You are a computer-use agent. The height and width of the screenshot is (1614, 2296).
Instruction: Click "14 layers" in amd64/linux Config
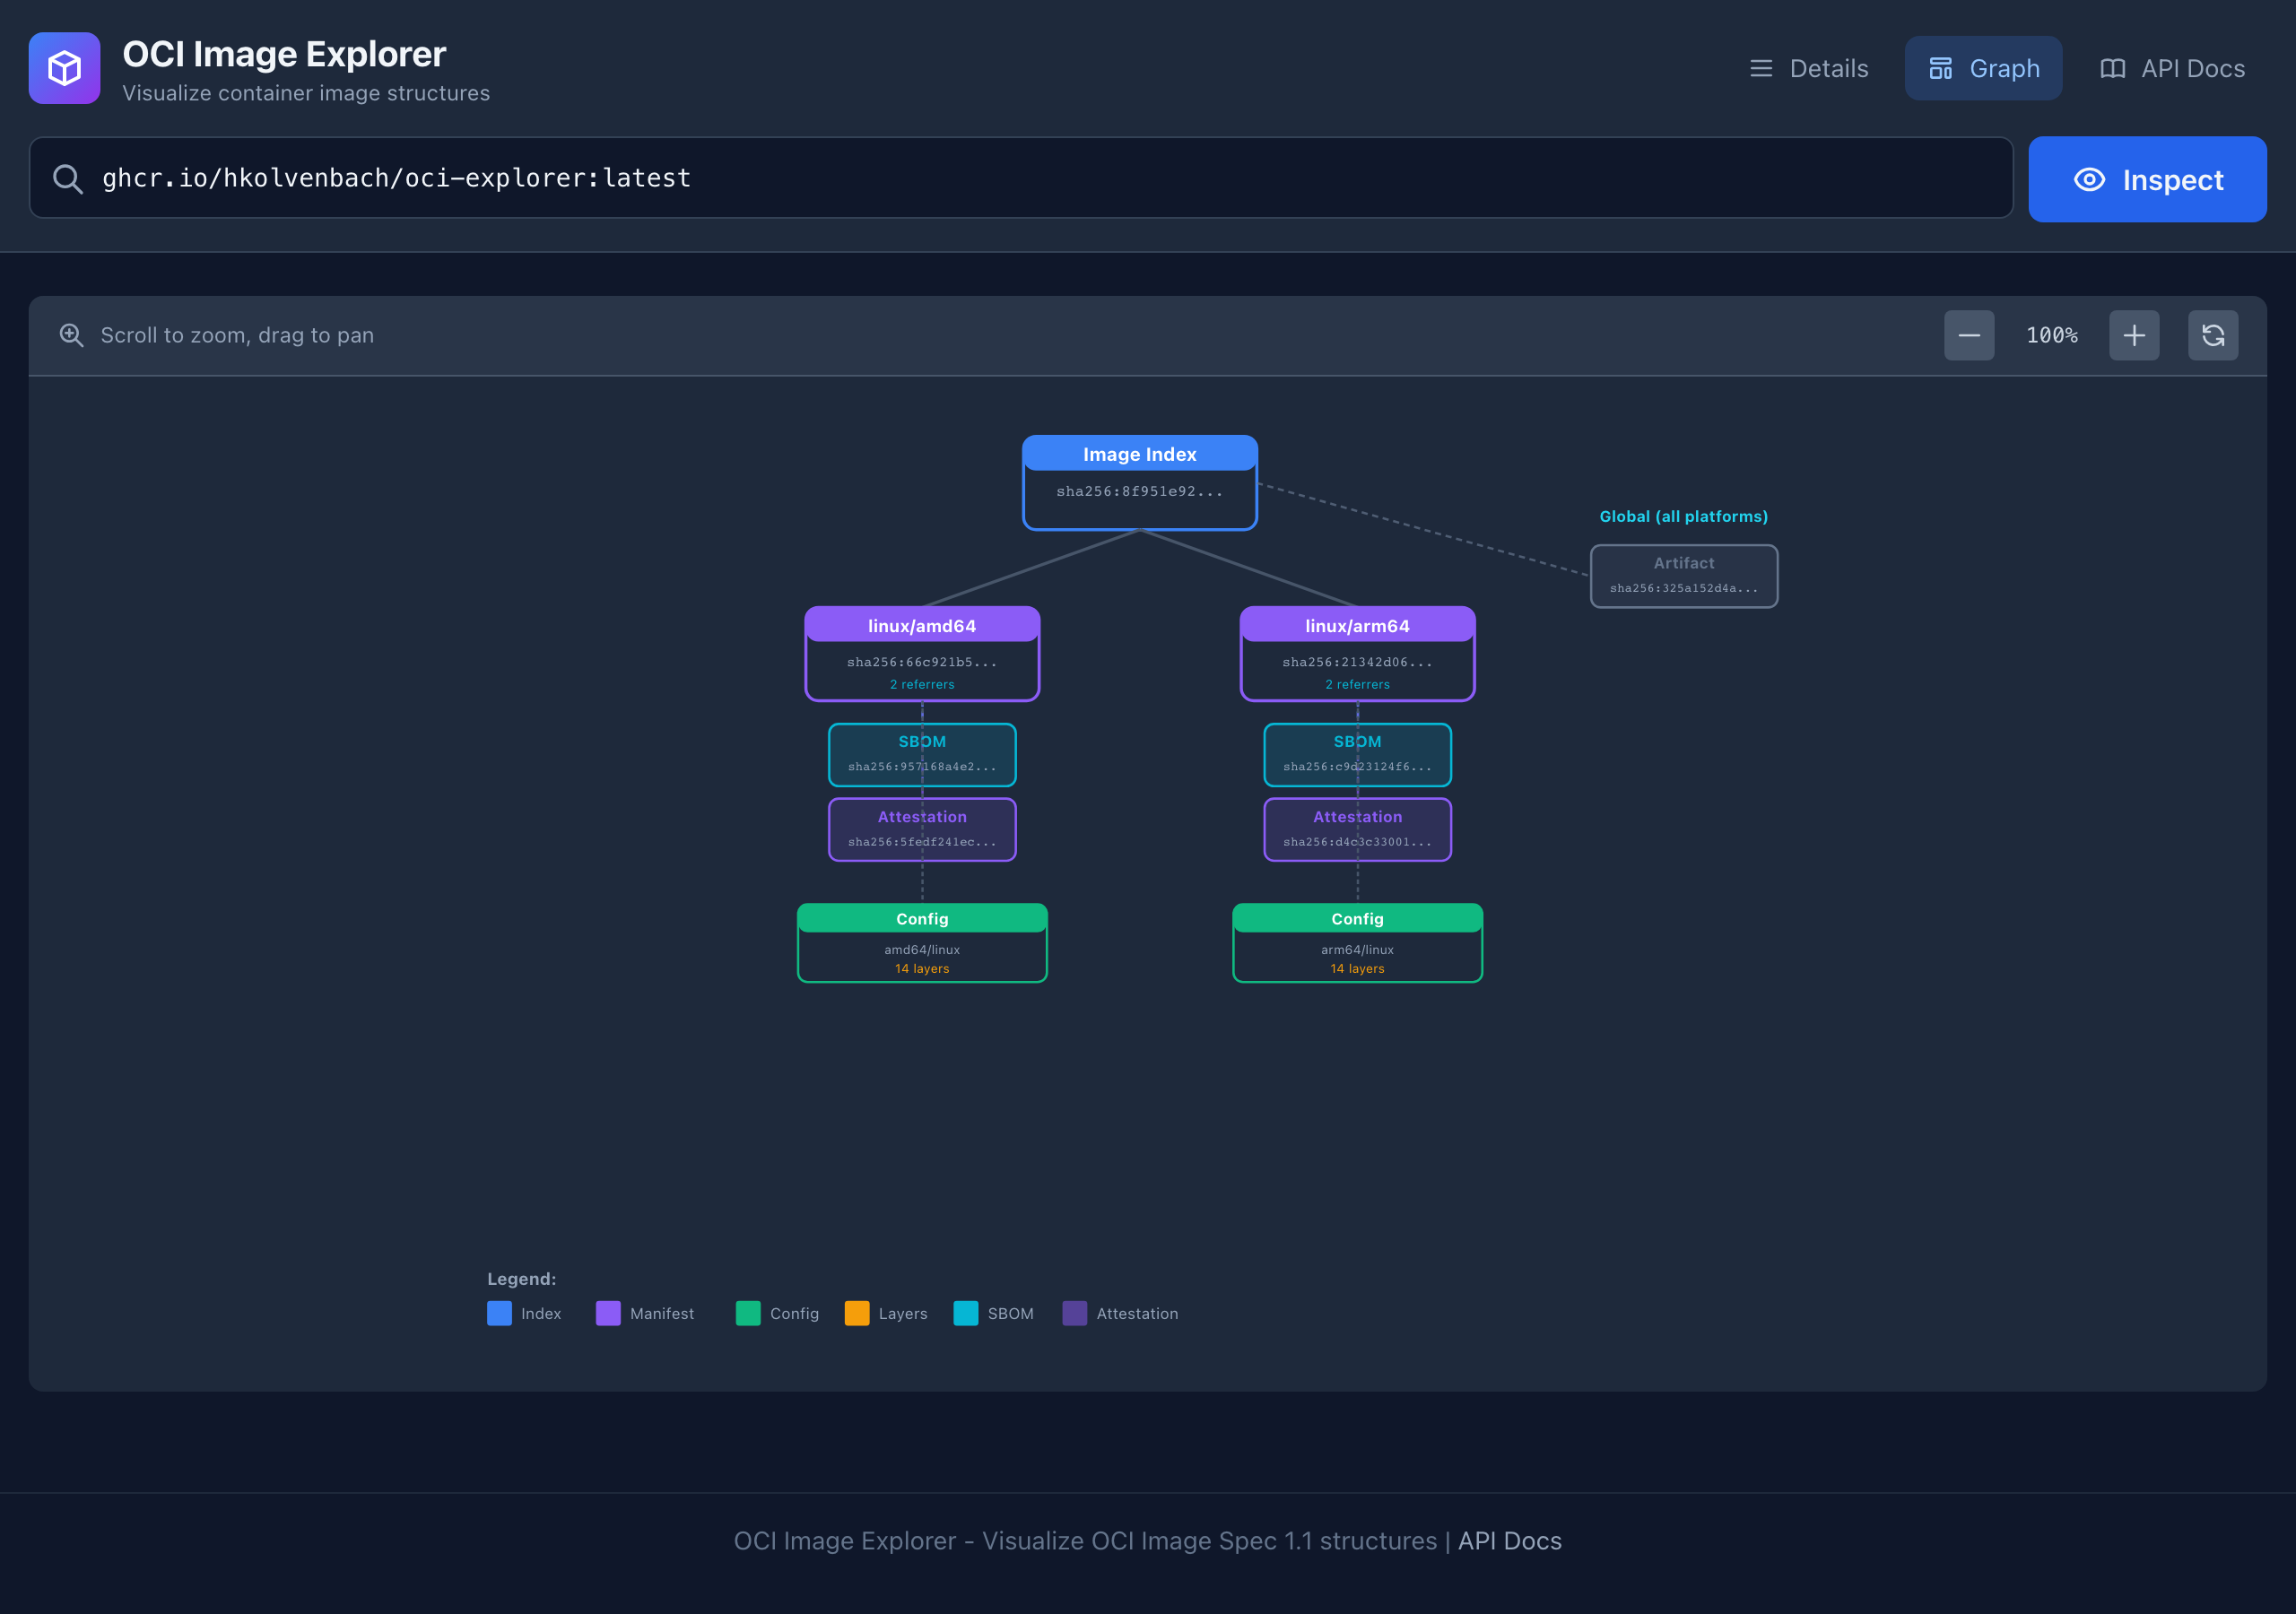(x=921, y=968)
